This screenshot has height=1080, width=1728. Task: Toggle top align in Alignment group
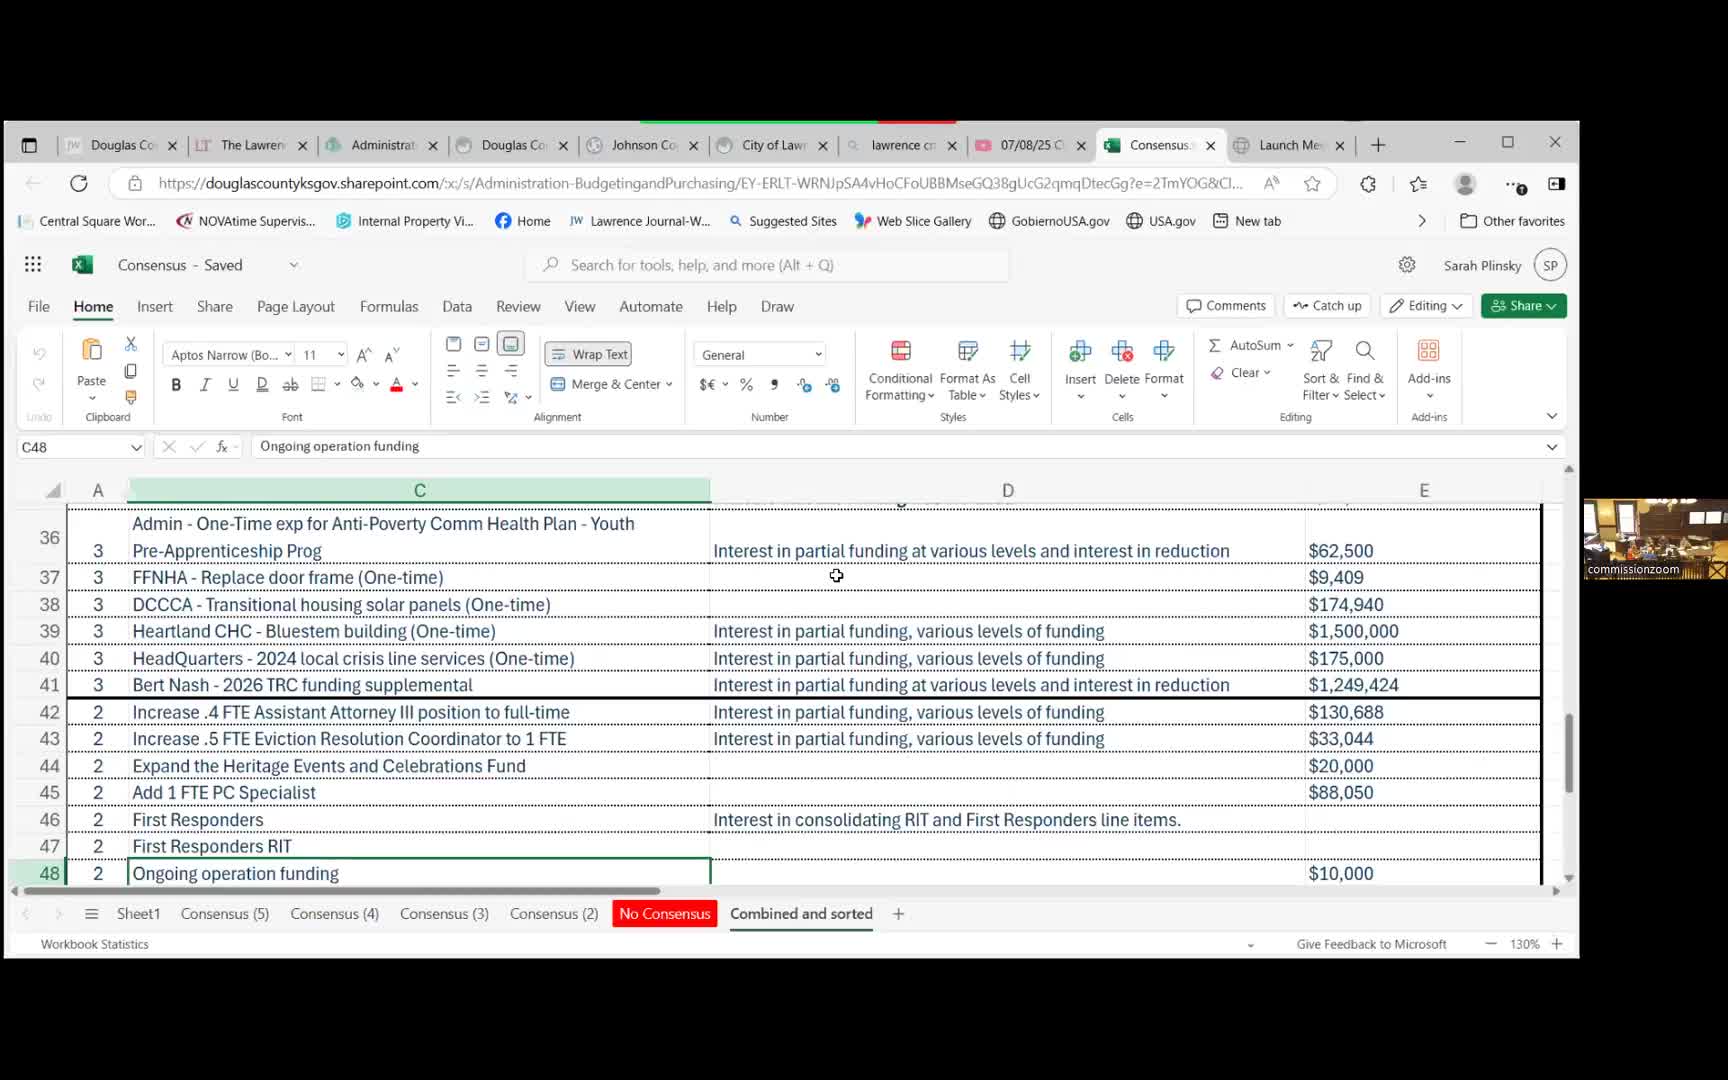pyautogui.click(x=453, y=344)
